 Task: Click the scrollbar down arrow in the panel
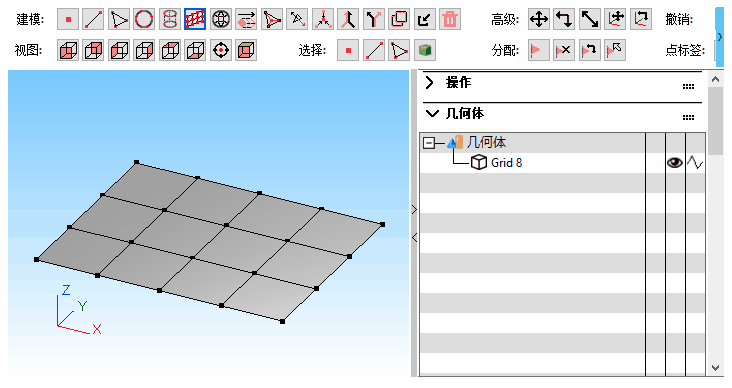715,368
